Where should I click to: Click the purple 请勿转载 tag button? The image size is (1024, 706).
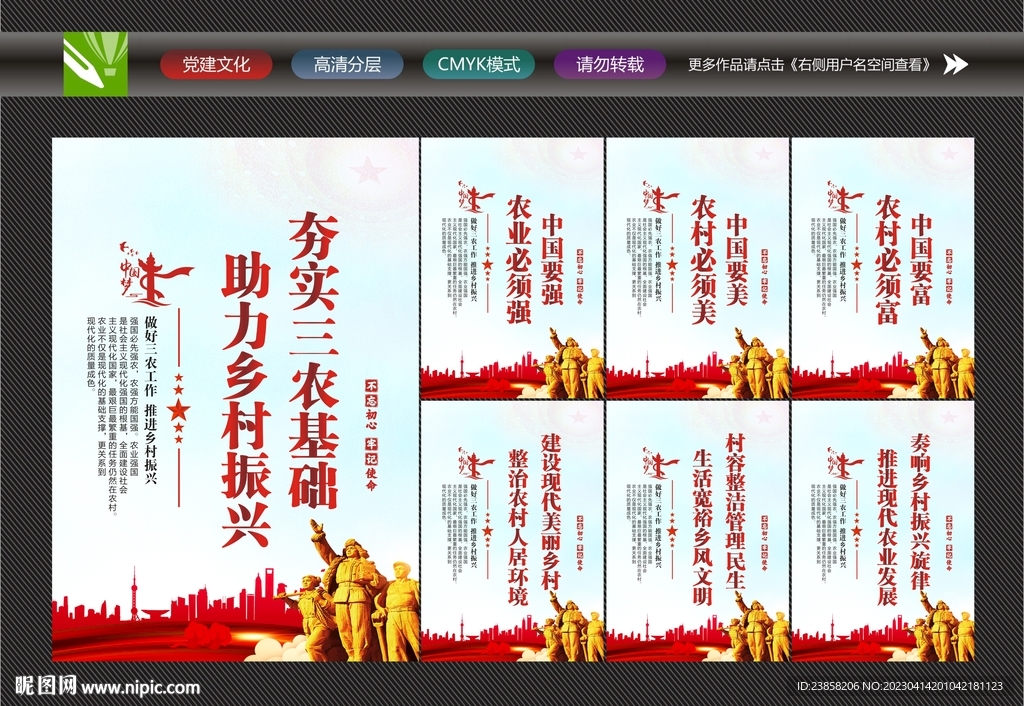(610, 65)
